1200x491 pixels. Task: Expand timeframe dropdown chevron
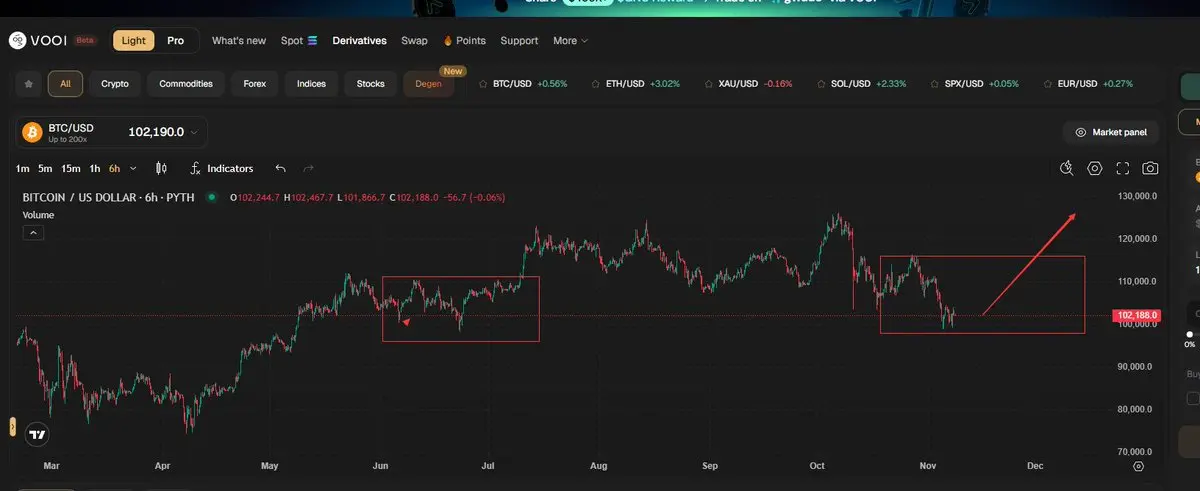[133, 168]
